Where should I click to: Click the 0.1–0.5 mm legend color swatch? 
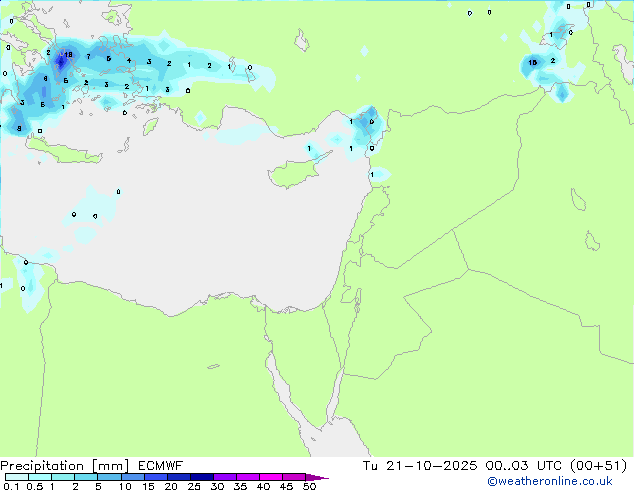tap(17, 477)
